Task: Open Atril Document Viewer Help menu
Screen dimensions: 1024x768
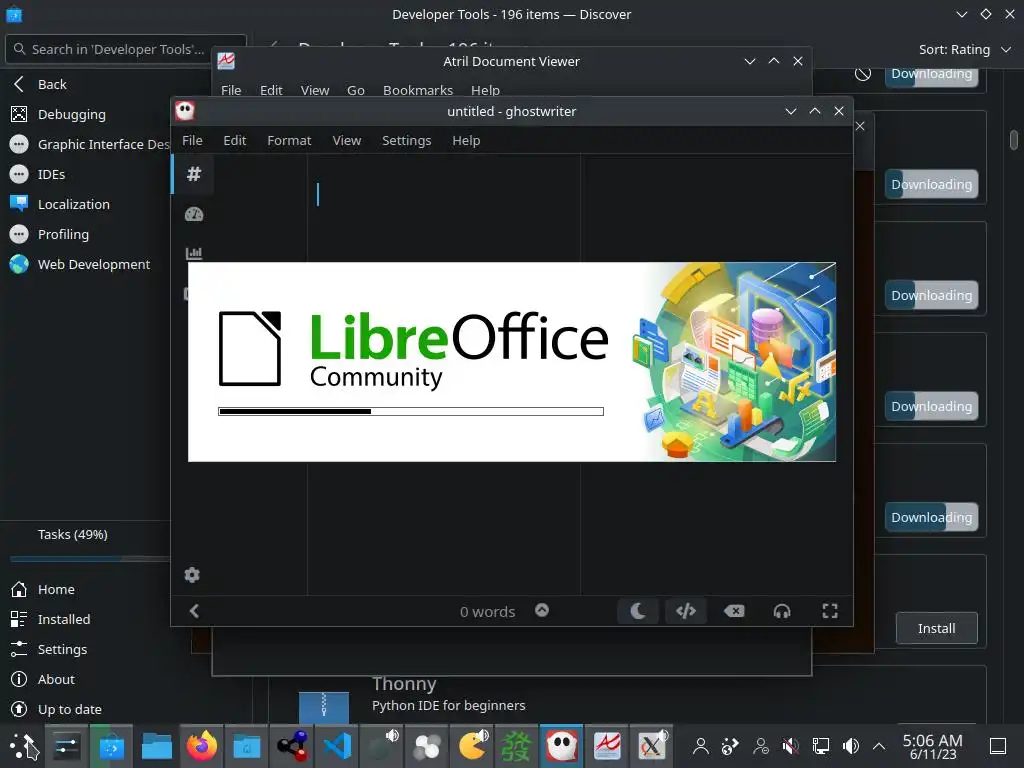Action: click(x=485, y=90)
